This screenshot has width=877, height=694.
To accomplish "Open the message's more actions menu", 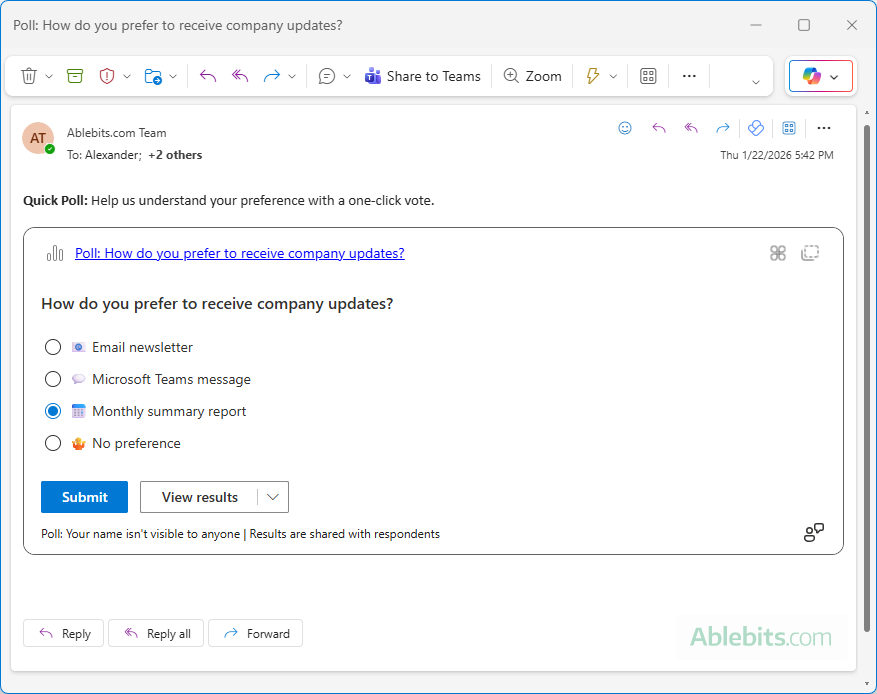I will tap(824, 128).
